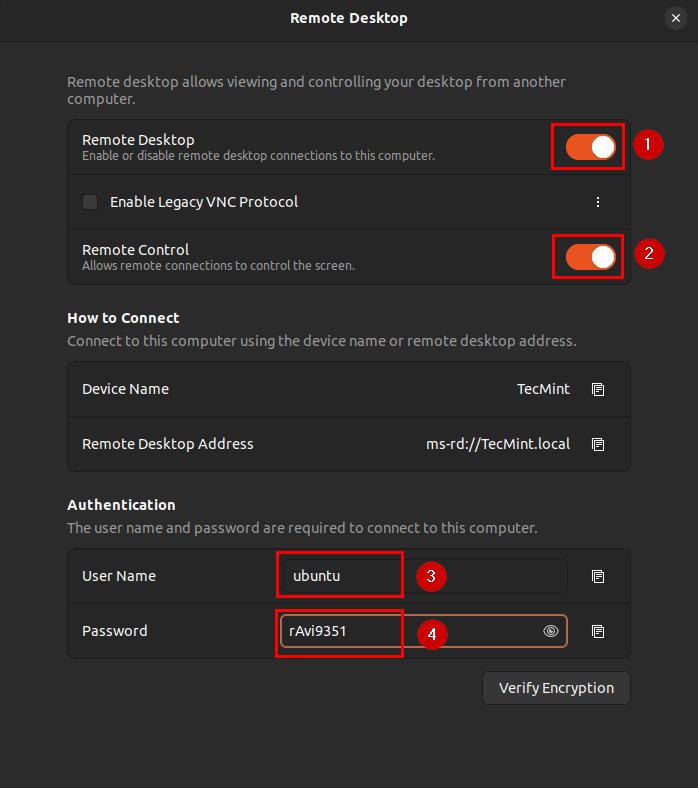Close the Remote Desktop dialog

(x=674, y=18)
